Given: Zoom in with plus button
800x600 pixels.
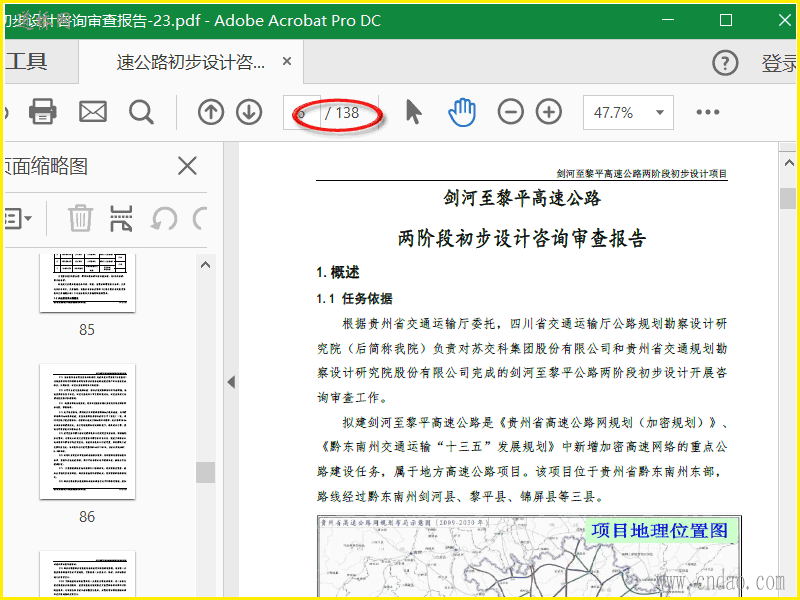Looking at the screenshot, I should [549, 112].
